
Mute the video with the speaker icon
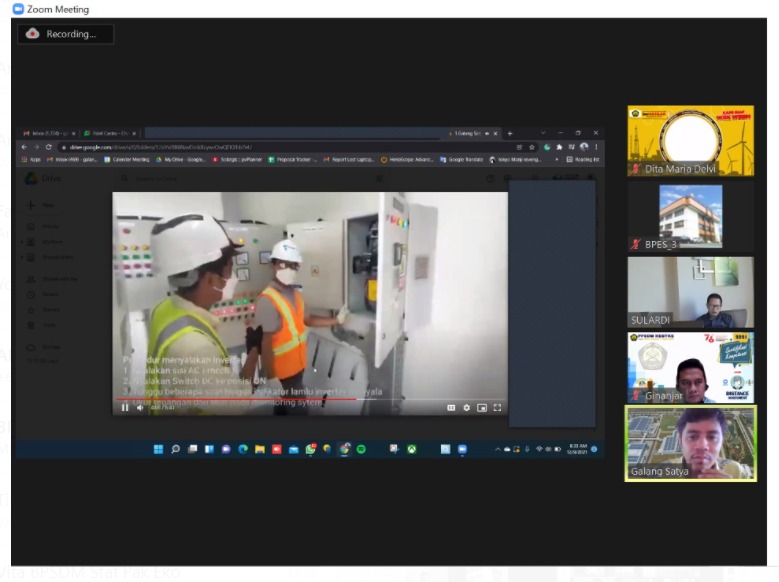[140, 408]
